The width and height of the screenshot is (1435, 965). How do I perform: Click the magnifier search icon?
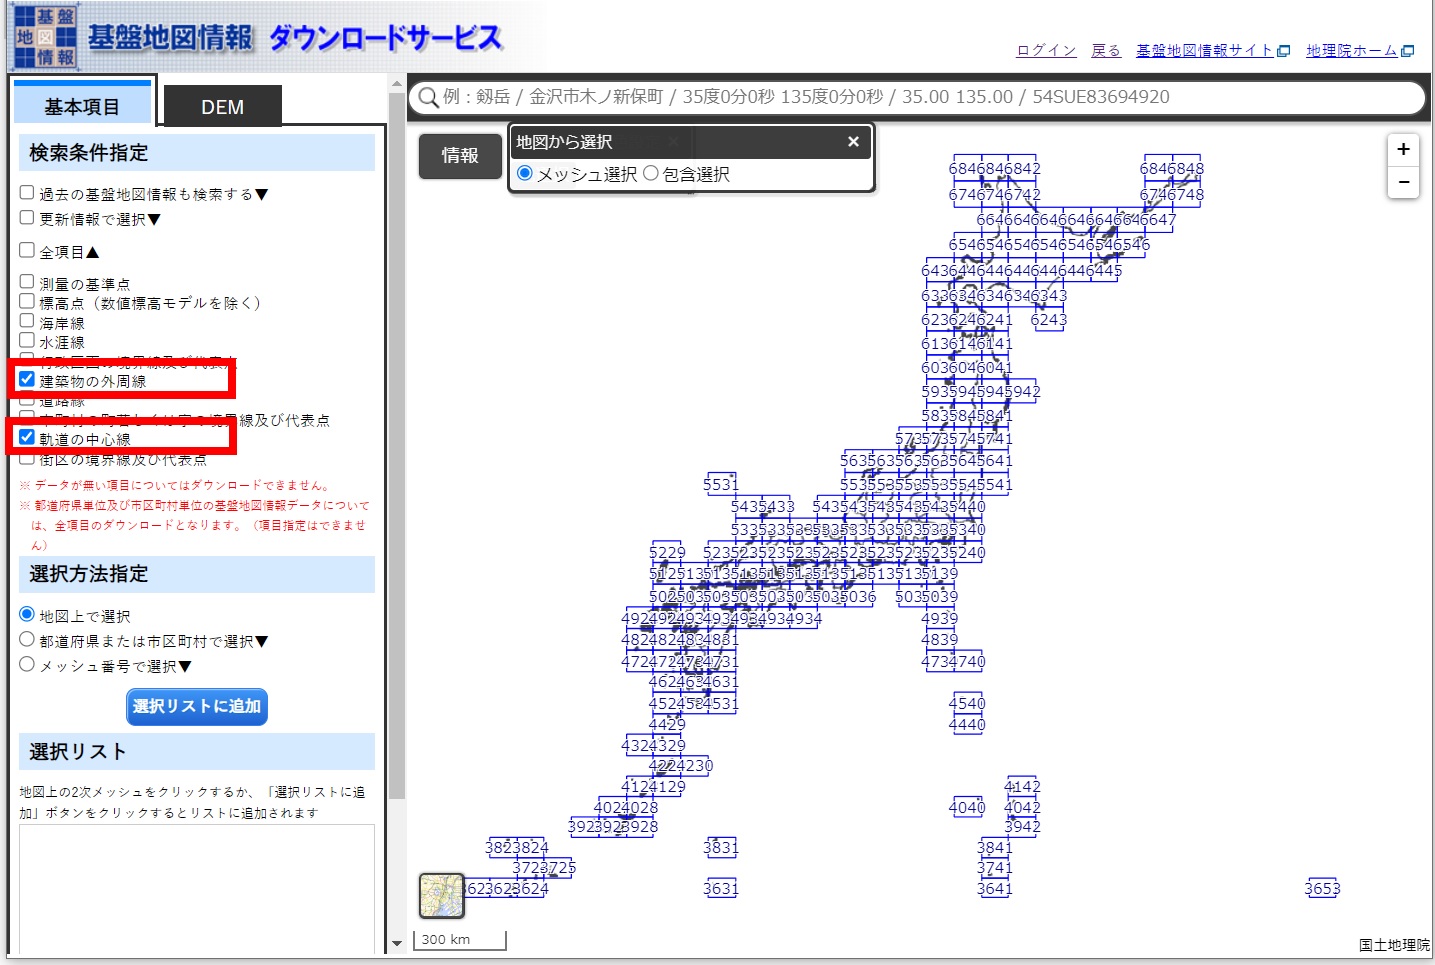(x=428, y=97)
